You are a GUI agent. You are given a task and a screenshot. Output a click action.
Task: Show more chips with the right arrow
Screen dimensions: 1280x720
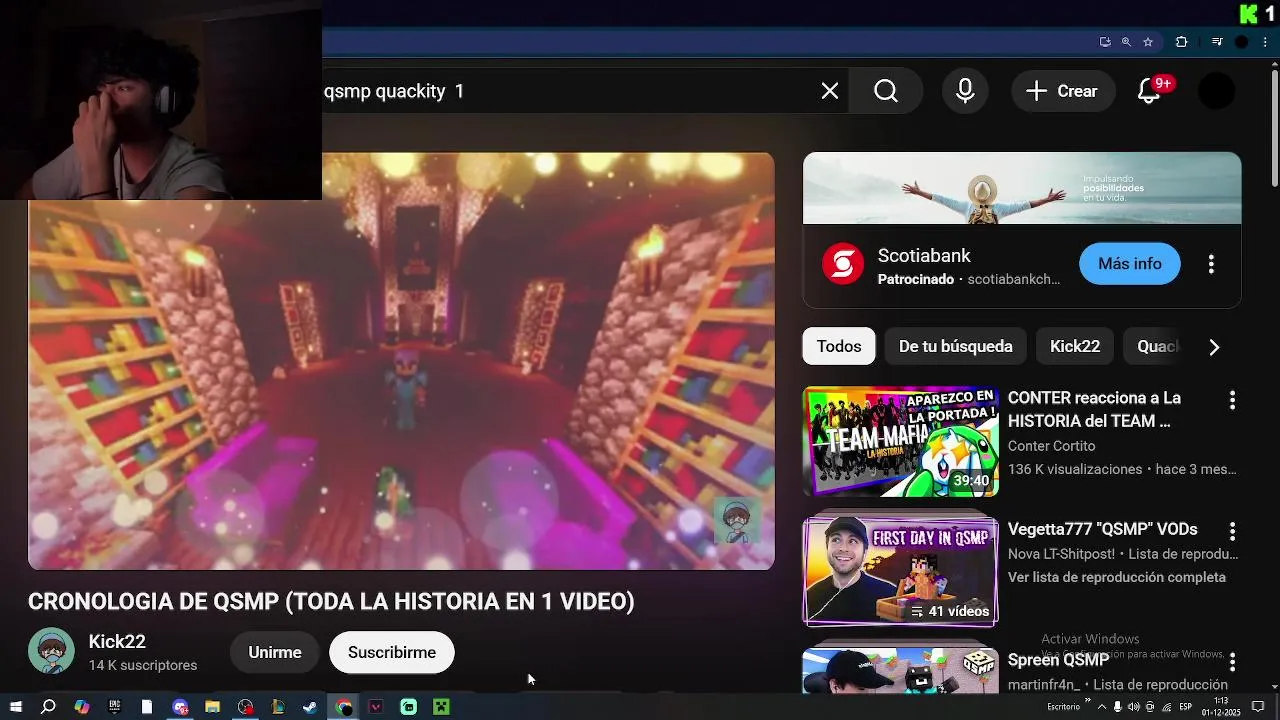coord(1214,347)
